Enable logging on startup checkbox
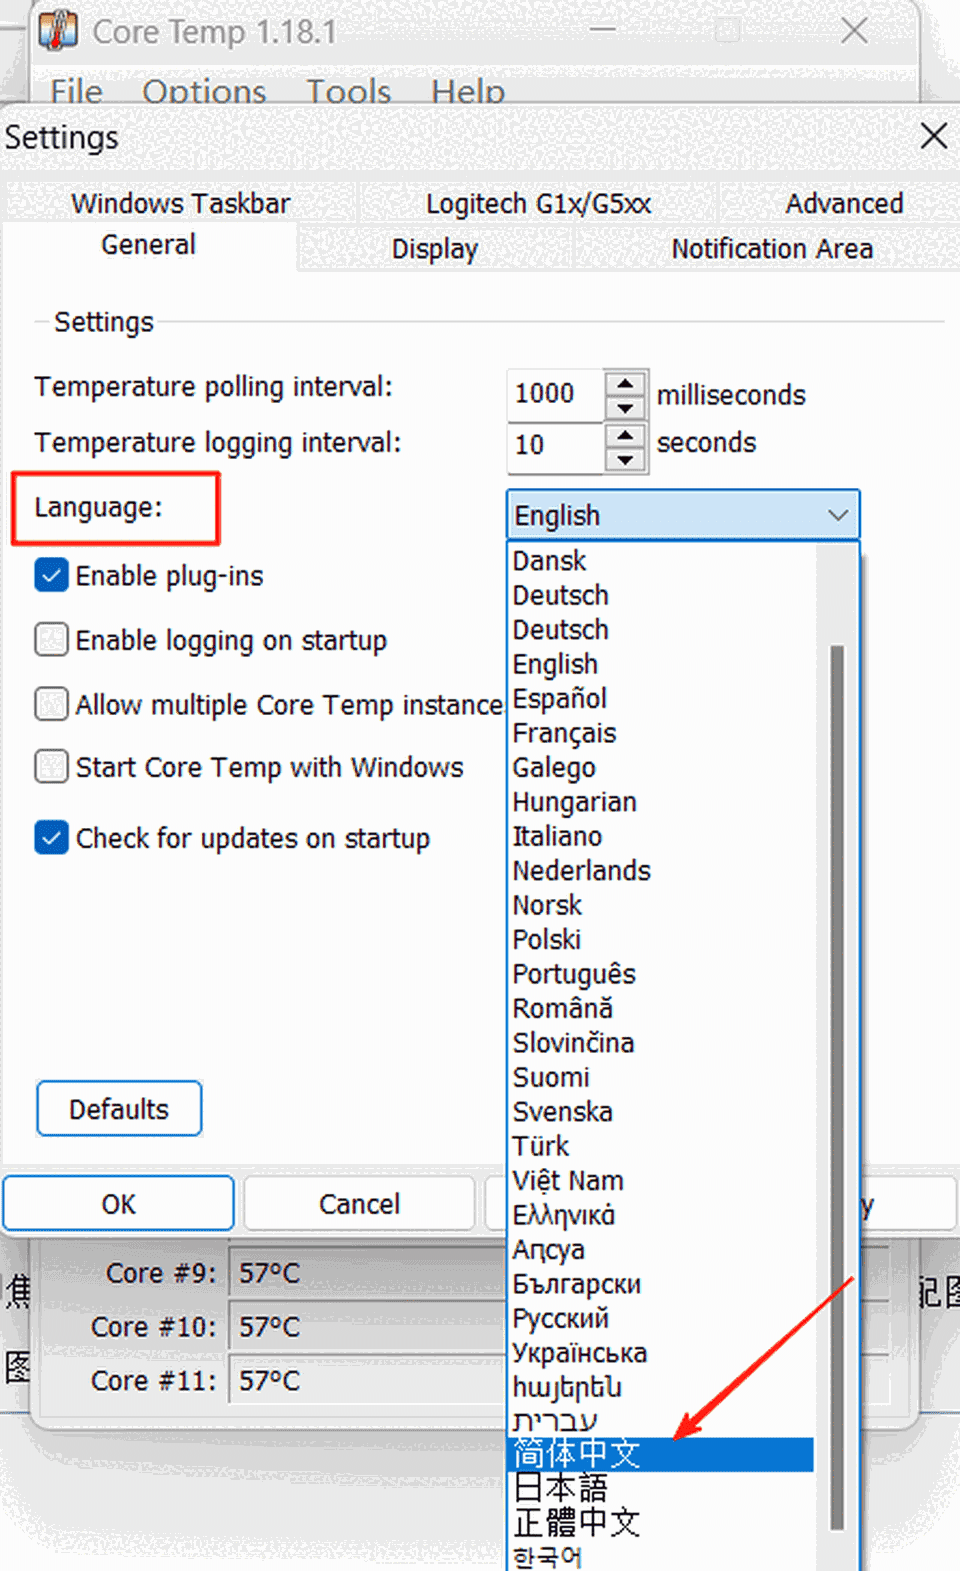 52,640
